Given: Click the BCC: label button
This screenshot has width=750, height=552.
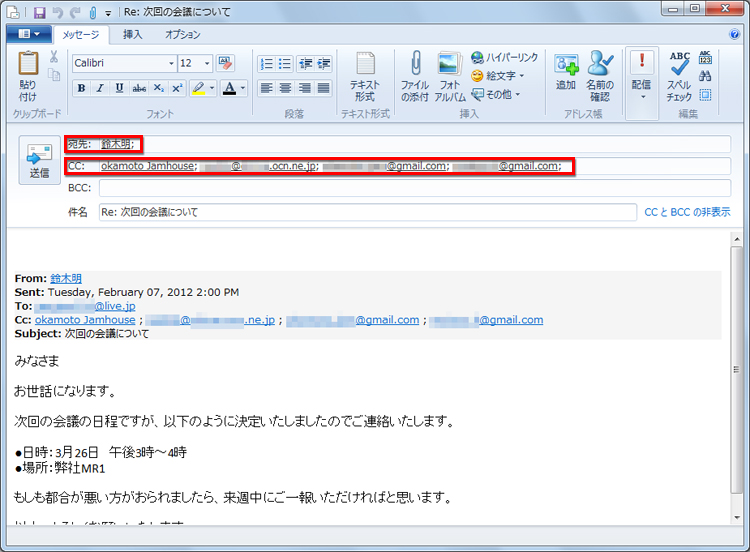Looking at the screenshot, I should 79,188.
